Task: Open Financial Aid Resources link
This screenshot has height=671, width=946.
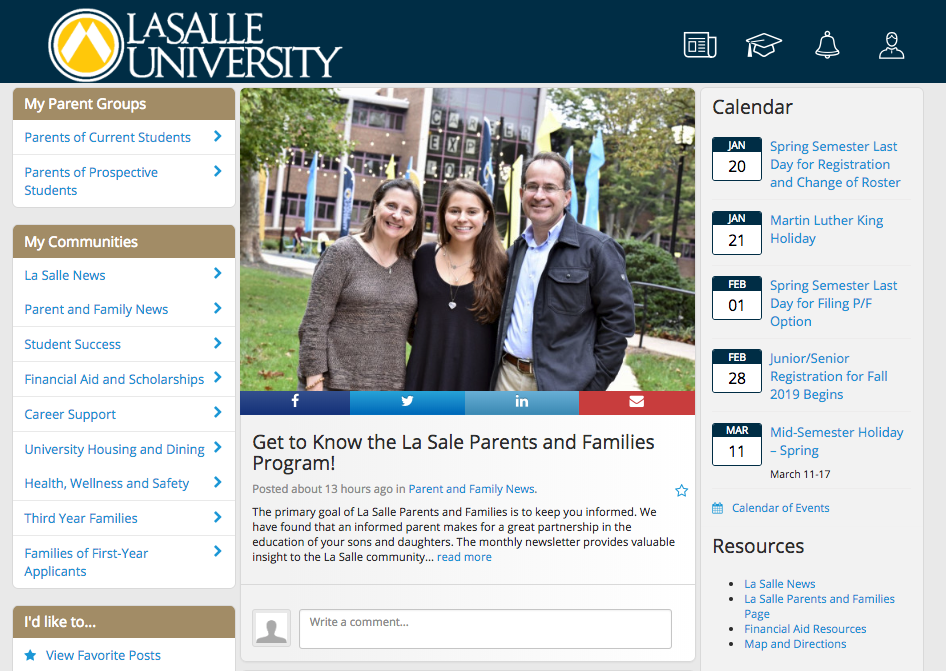Action: point(805,629)
